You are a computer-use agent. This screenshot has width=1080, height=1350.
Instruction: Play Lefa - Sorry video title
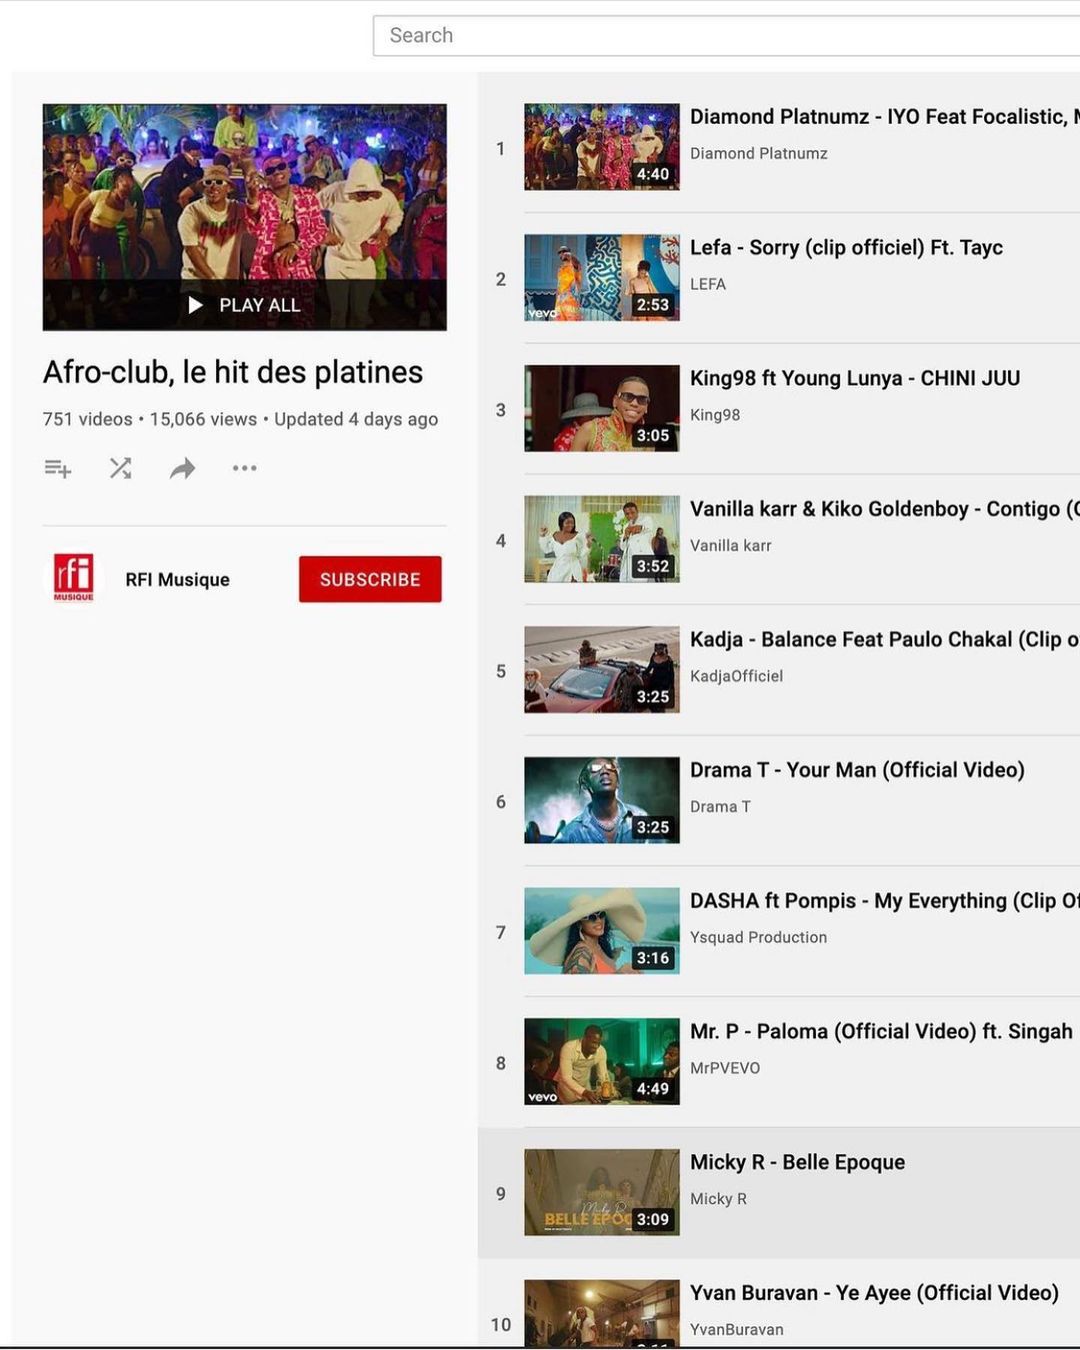click(846, 248)
